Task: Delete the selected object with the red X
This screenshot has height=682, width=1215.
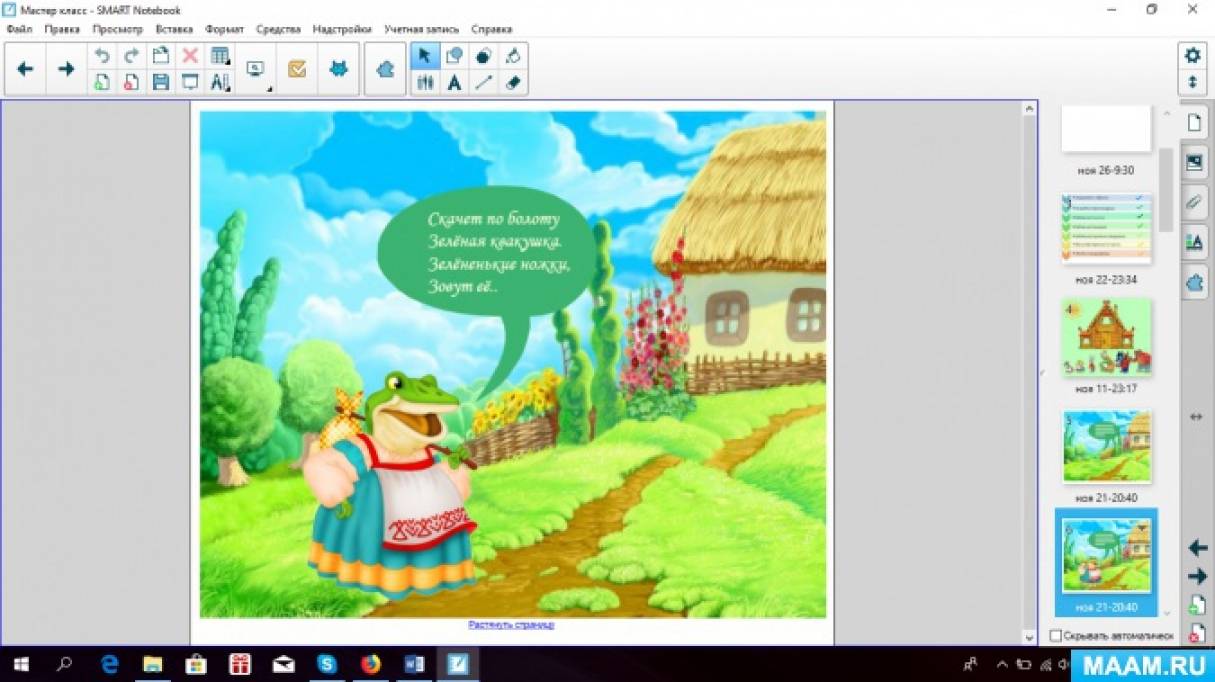Action: pyautogui.click(x=190, y=56)
